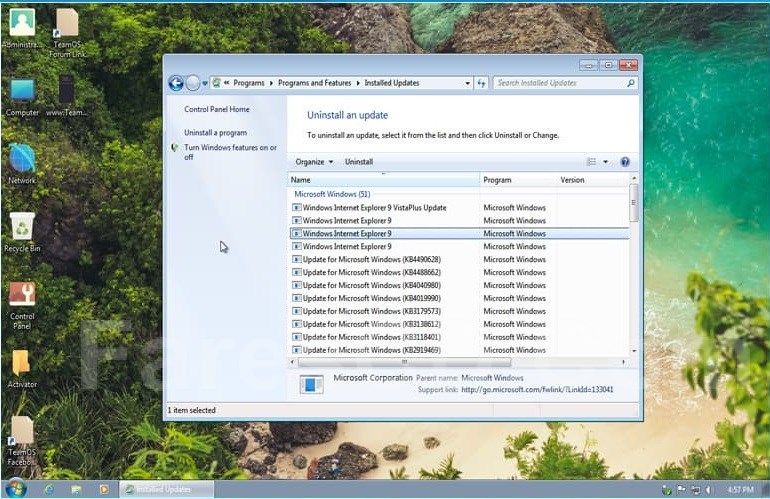The width and height of the screenshot is (770, 499).
Task: Click the Action Center flag tray icon
Action: [x=681, y=490]
